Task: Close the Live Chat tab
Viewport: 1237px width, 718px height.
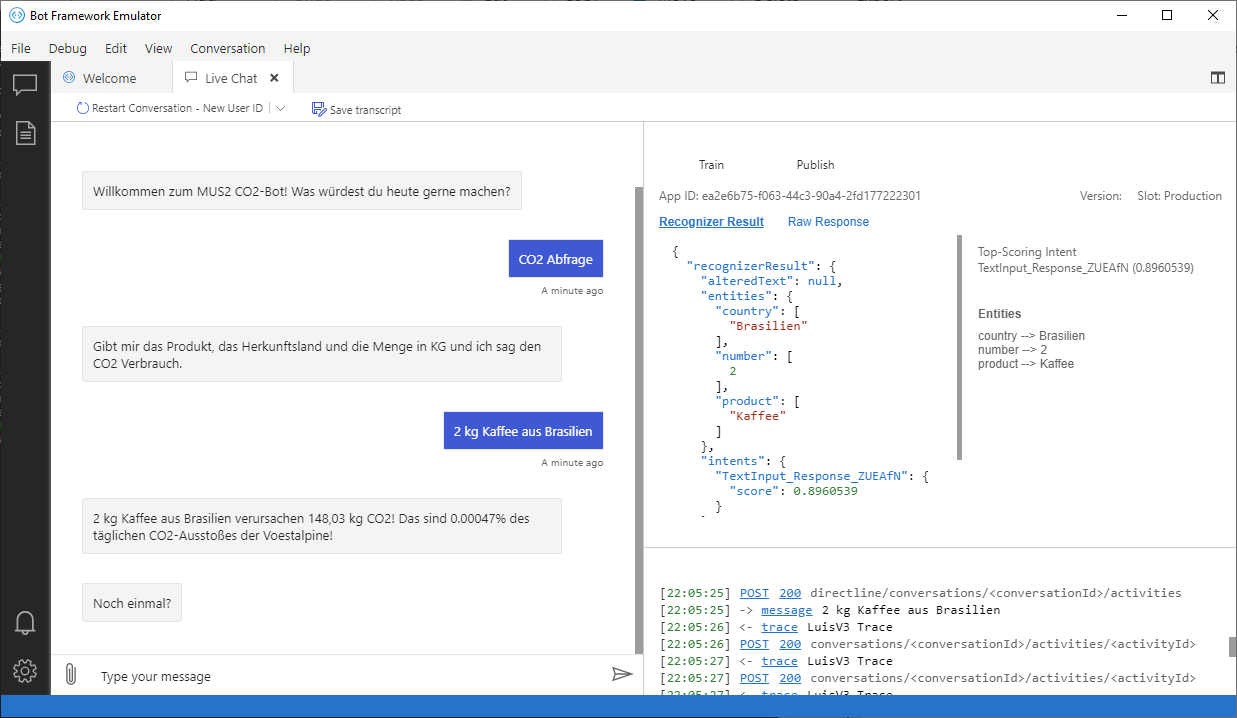Action: click(274, 78)
